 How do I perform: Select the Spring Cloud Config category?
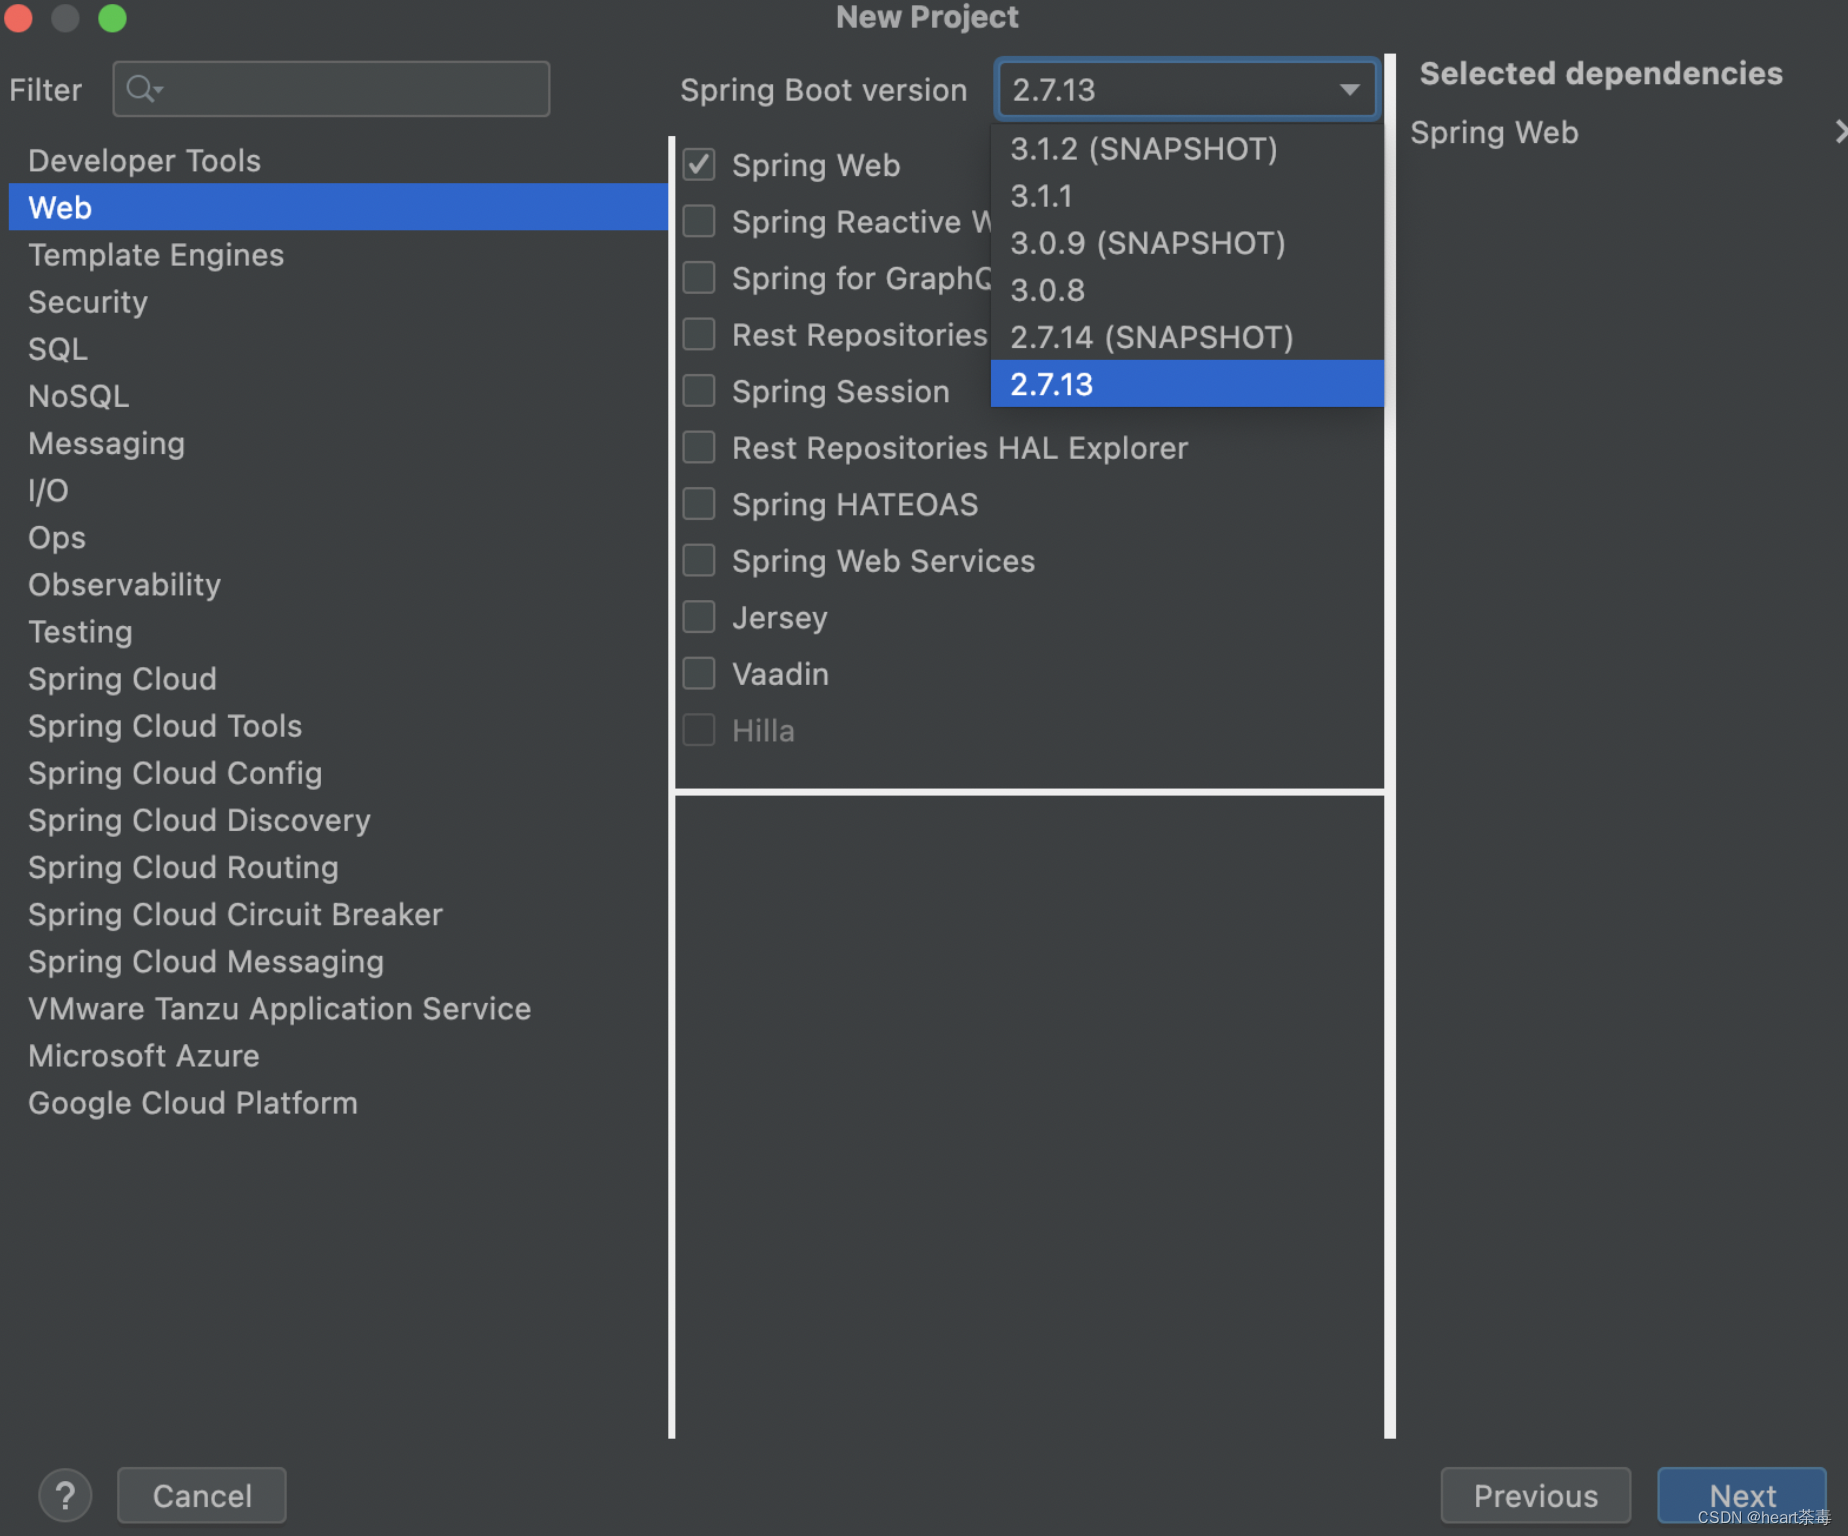click(x=338, y=772)
